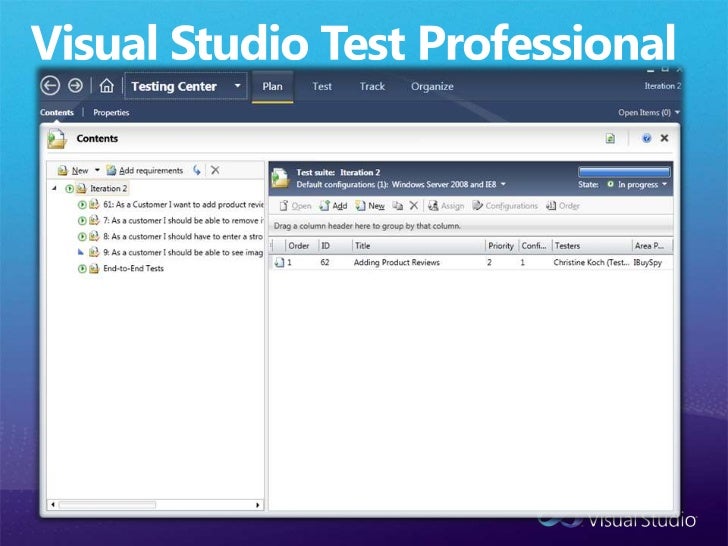Click the refresh icon in Contents header
The height and width of the screenshot is (546, 728).
[610, 138]
